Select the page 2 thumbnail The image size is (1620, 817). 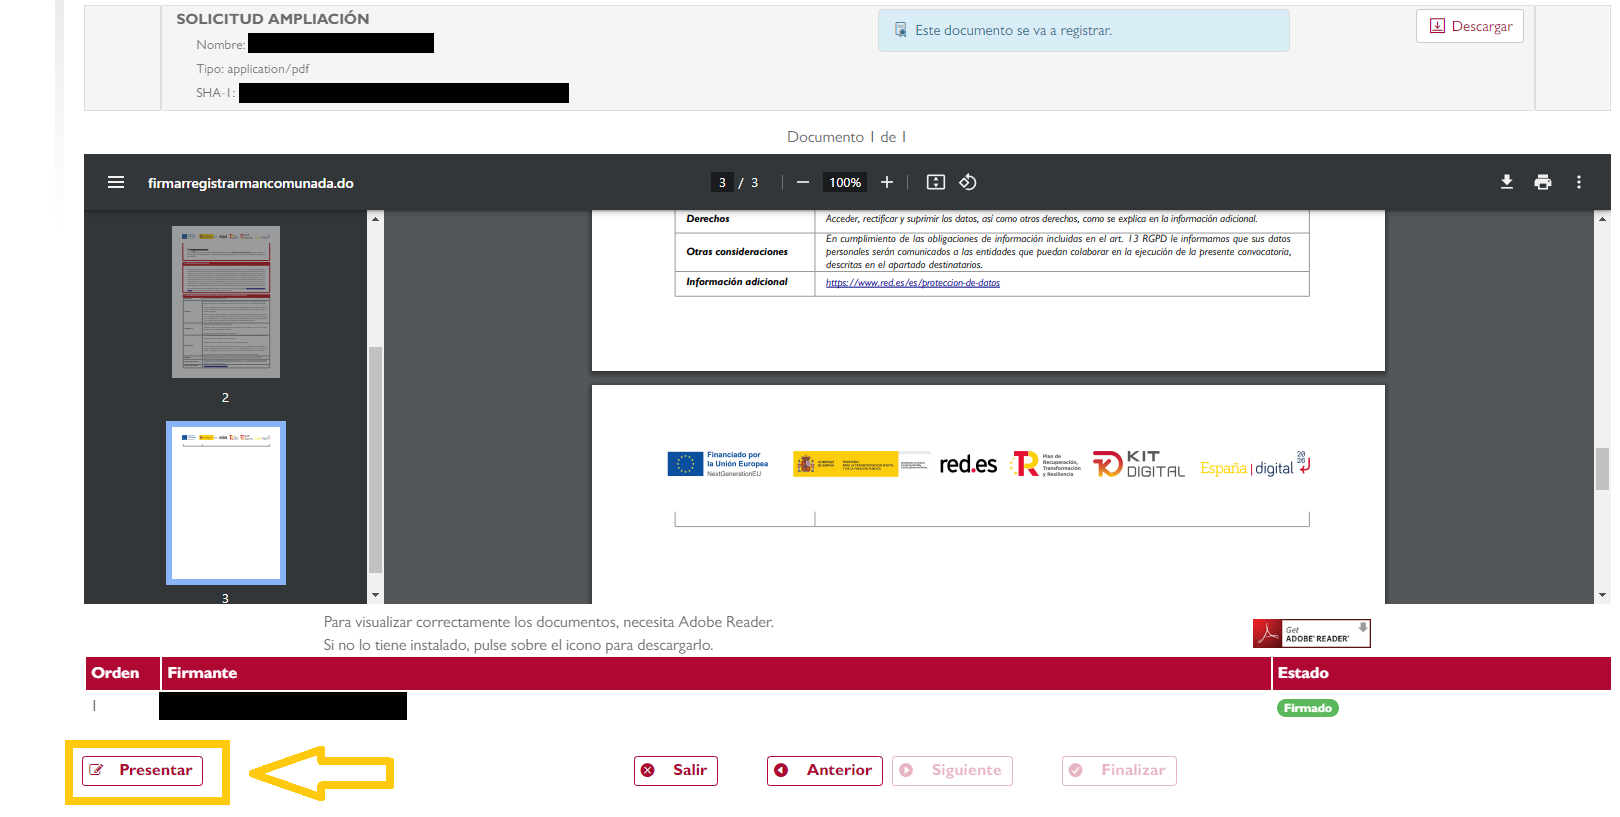click(x=226, y=302)
